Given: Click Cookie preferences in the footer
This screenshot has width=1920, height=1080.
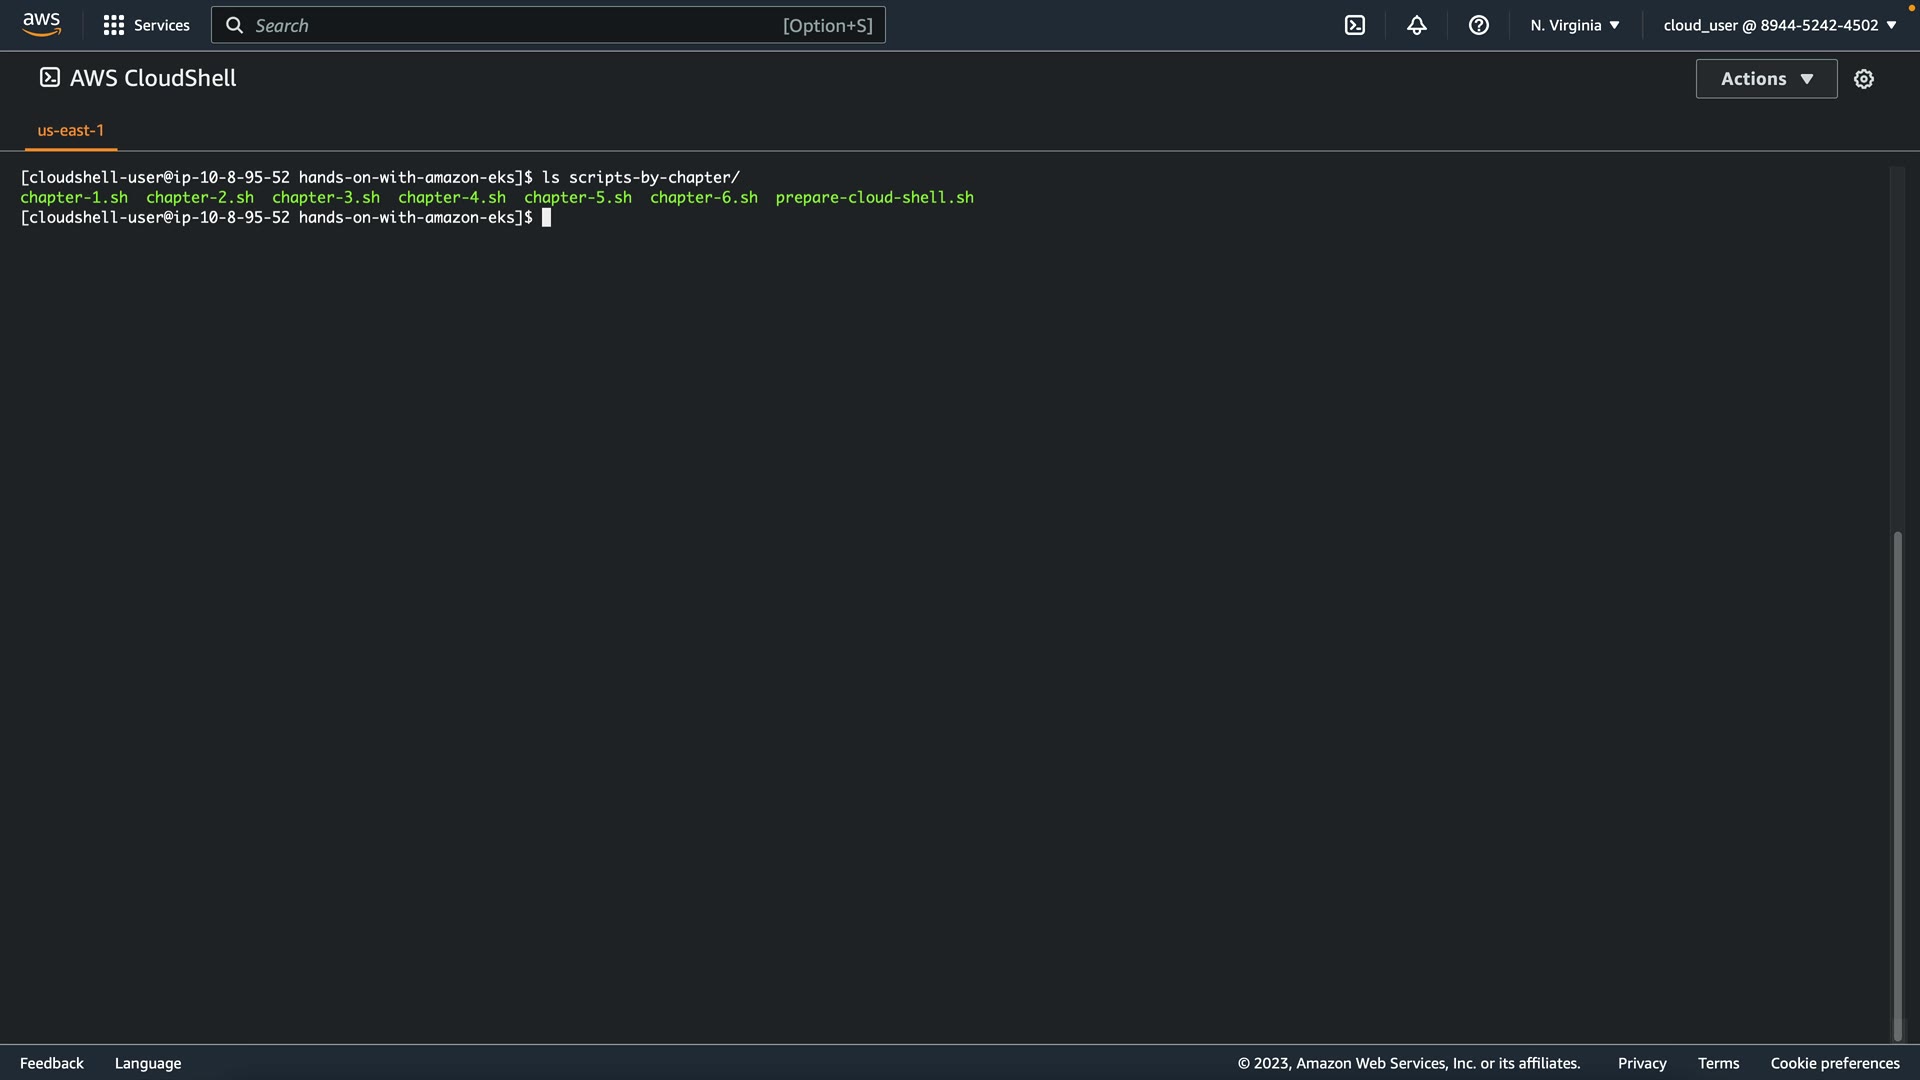Looking at the screenshot, I should coord(1834,1063).
